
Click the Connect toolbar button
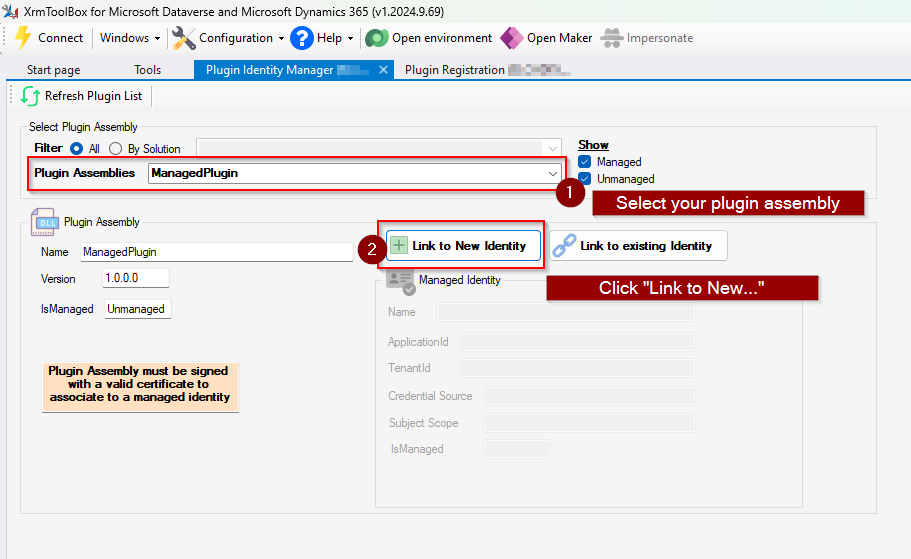(x=49, y=38)
